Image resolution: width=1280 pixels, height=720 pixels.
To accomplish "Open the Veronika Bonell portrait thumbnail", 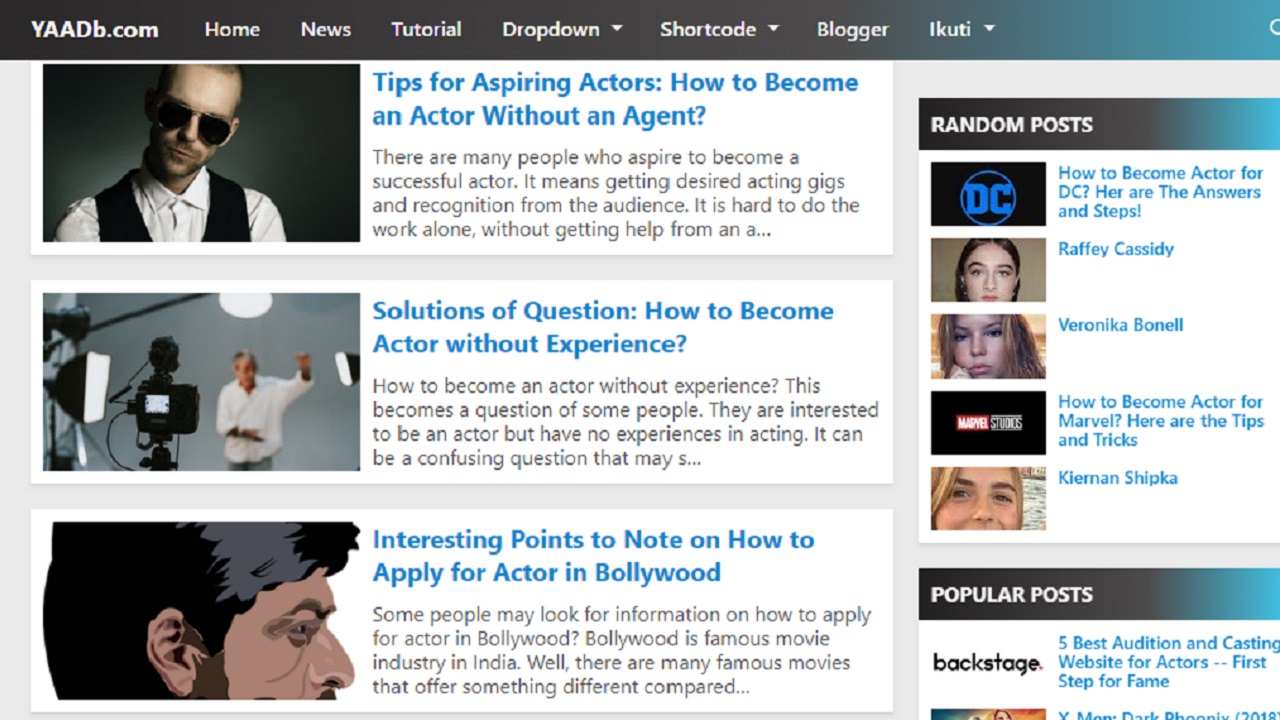I will point(988,346).
